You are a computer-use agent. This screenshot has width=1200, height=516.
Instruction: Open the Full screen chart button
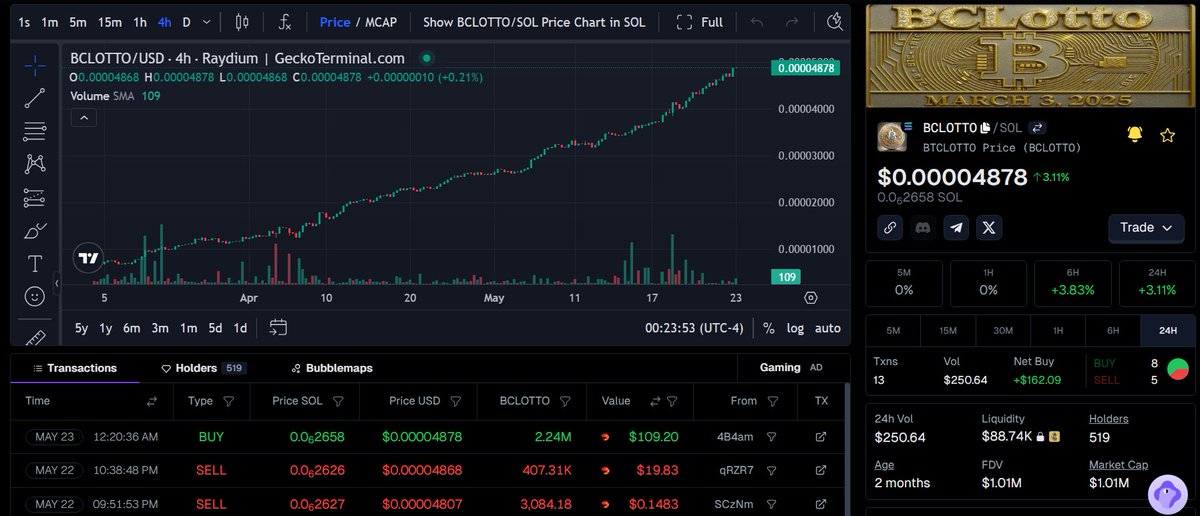tap(700, 22)
